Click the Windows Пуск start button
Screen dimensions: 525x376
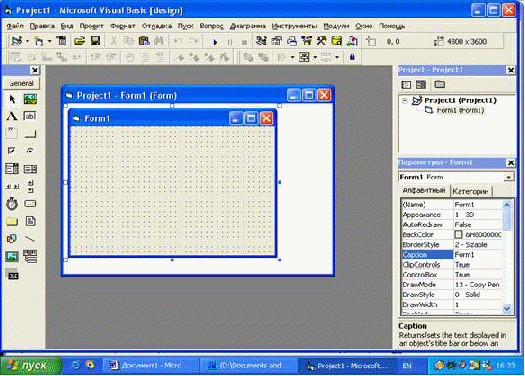point(30,366)
